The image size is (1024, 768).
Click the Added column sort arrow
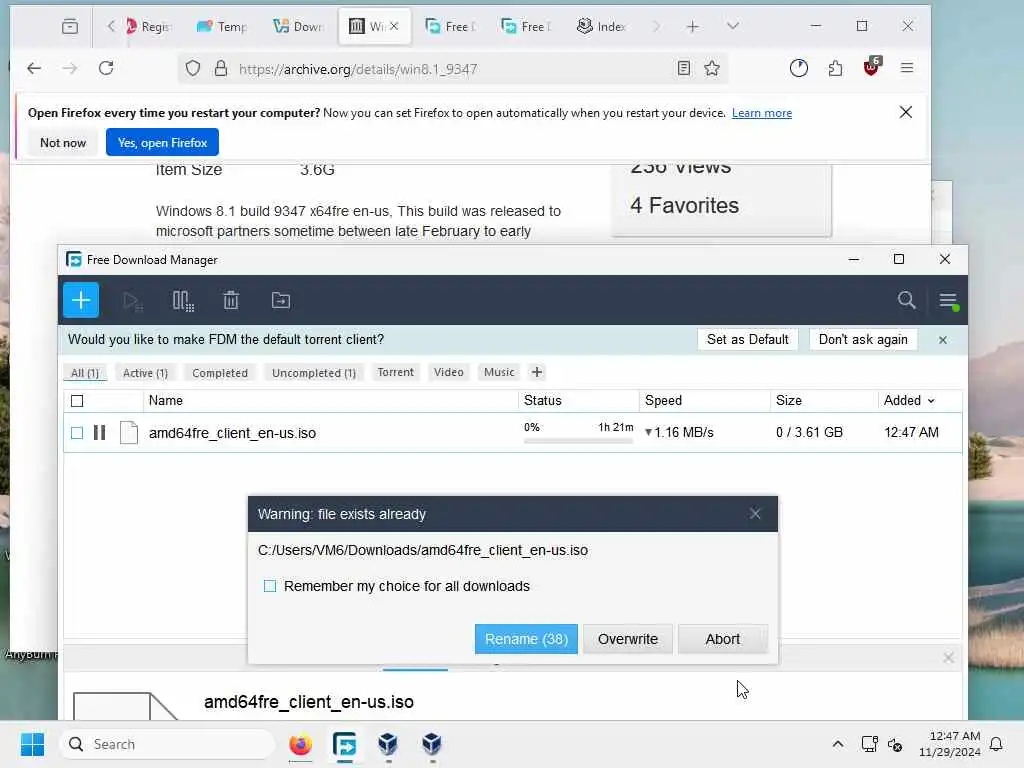tap(931, 401)
